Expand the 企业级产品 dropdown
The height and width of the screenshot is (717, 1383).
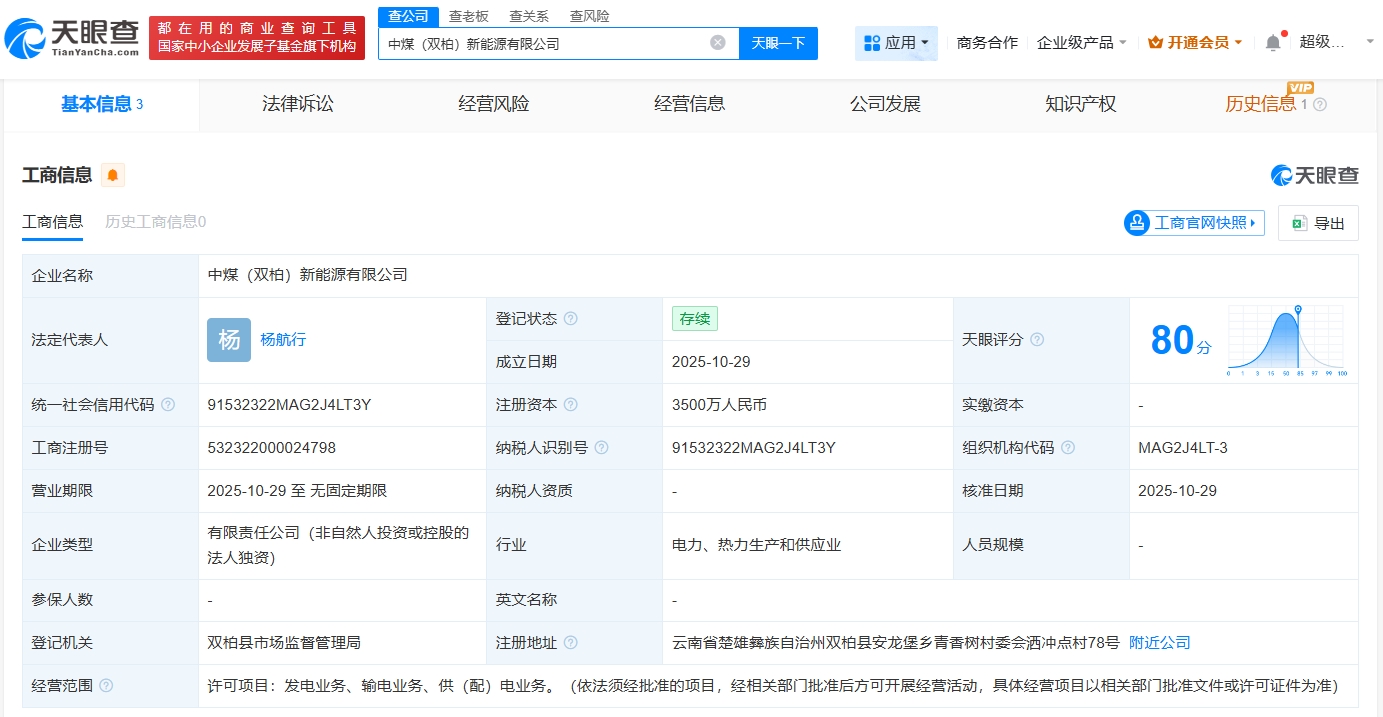[1082, 43]
